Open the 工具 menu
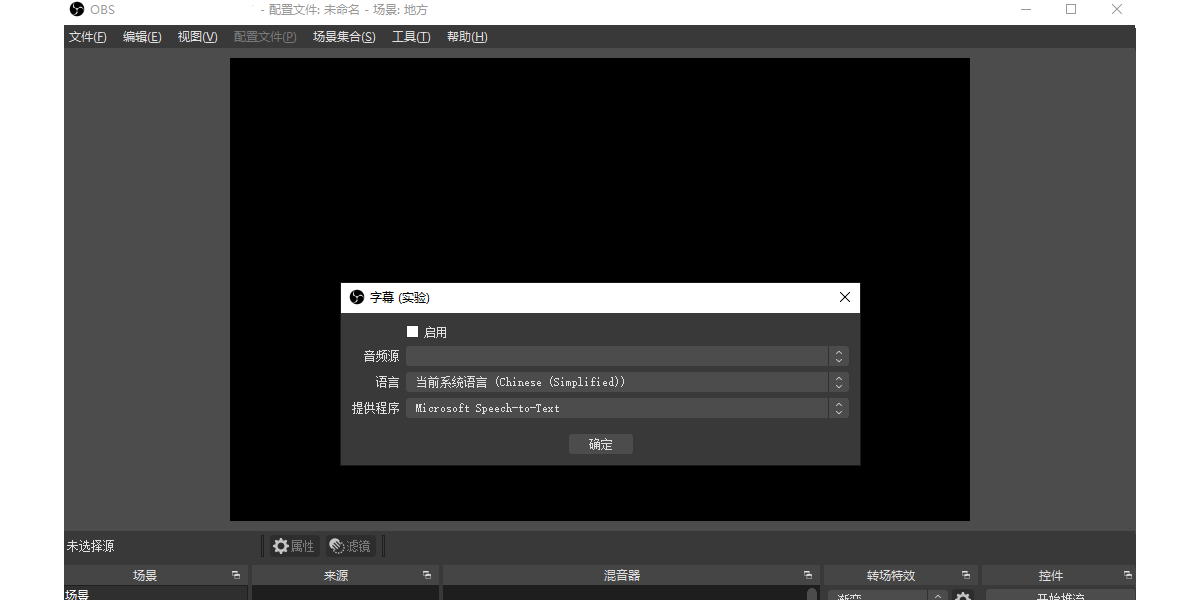 [x=410, y=36]
